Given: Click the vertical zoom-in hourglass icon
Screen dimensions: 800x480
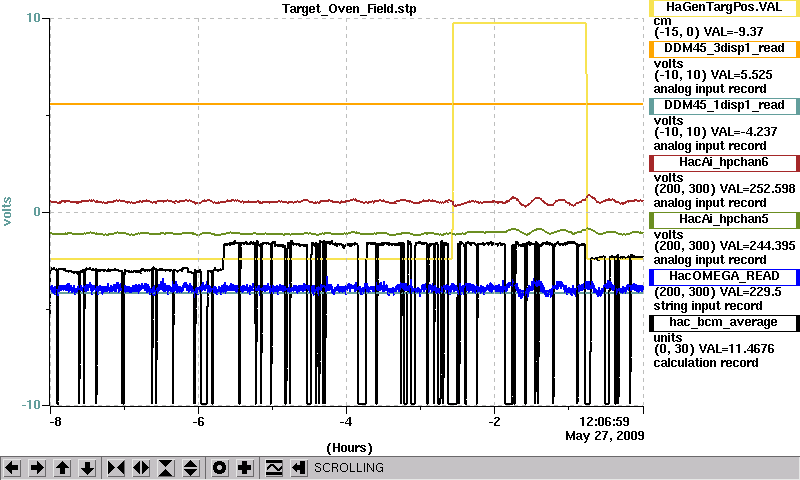Looking at the screenshot, I should click(x=166, y=468).
